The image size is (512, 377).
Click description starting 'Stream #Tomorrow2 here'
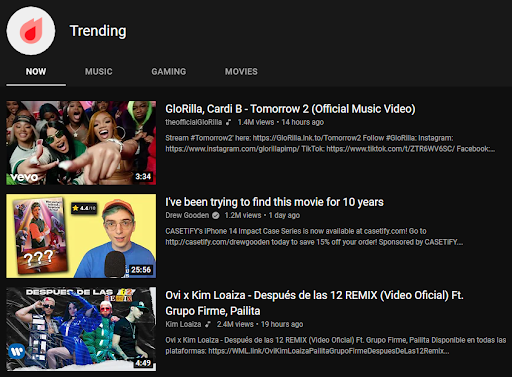(330, 143)
